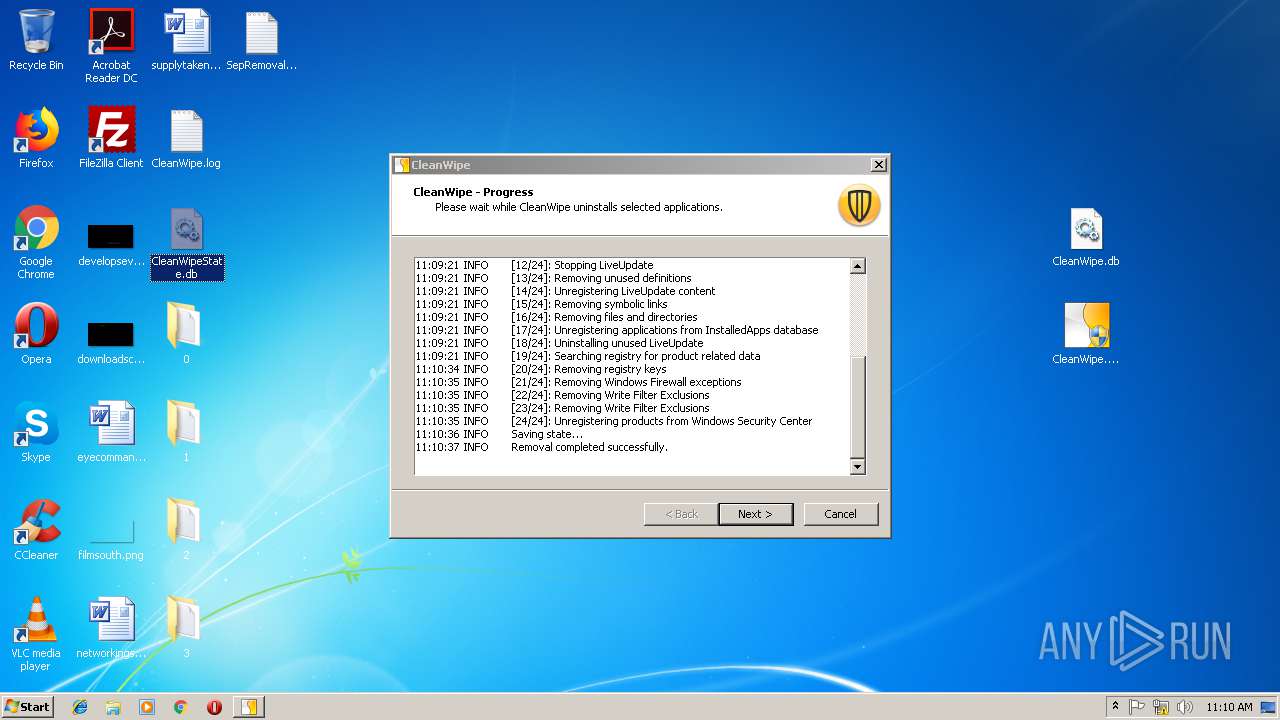The image size is (1280, 720).
Task: Select log line "[16/24]: Removing files and directories"
Action: [604, 317]
